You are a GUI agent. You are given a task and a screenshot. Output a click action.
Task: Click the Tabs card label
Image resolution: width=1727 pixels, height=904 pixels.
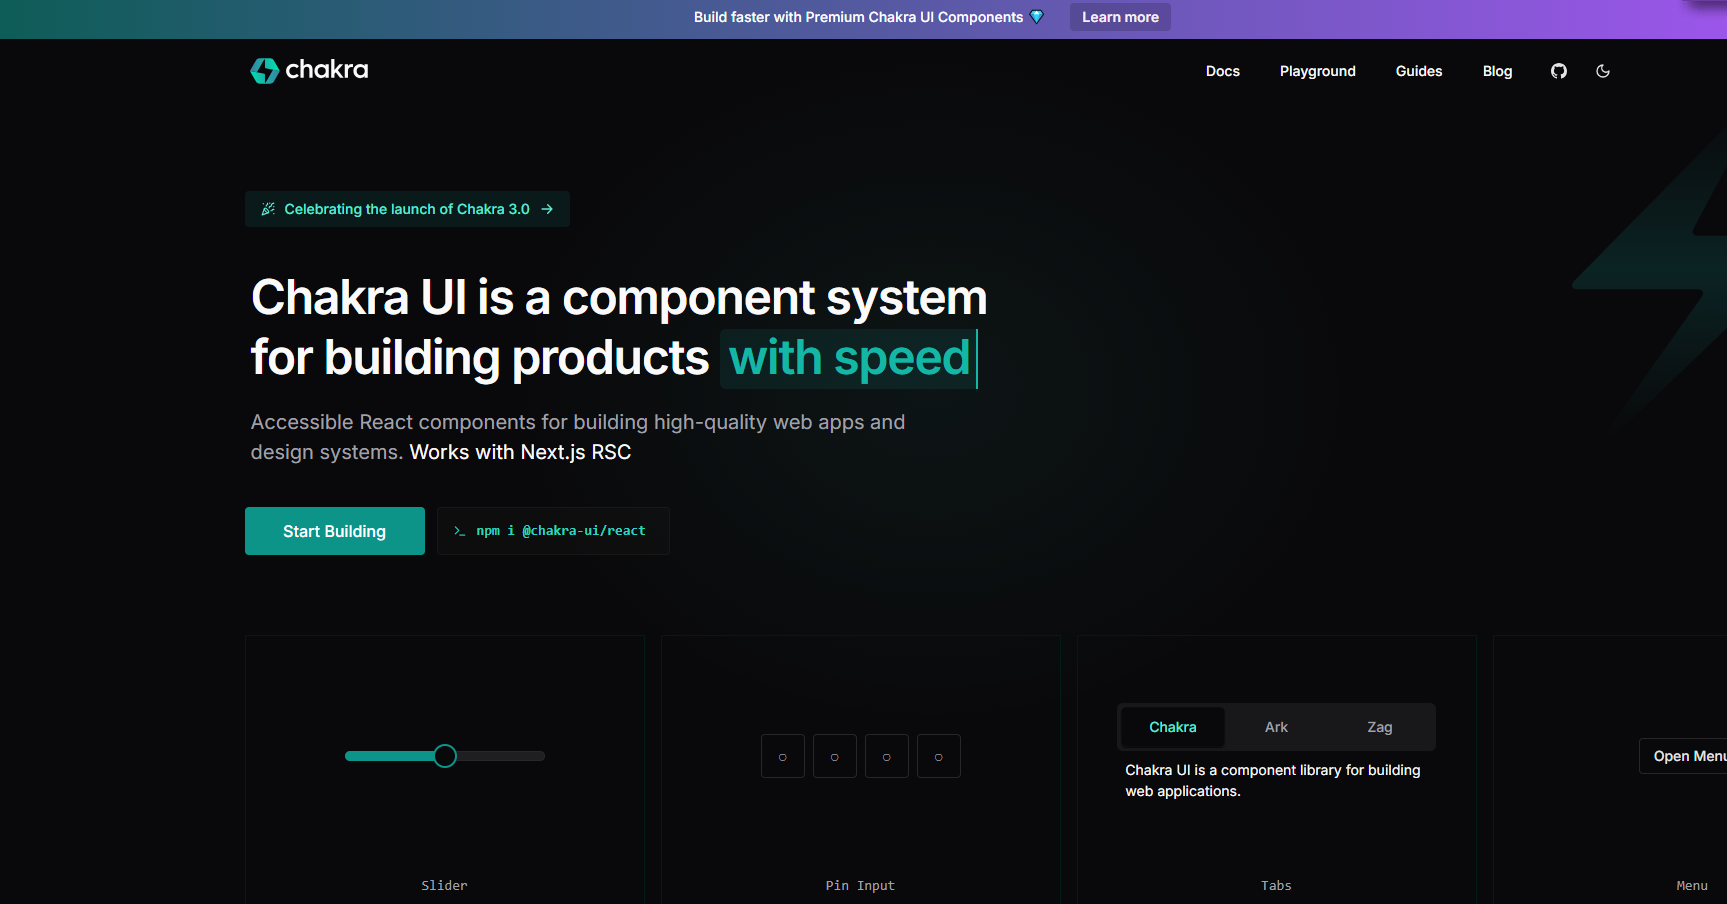1276,885
